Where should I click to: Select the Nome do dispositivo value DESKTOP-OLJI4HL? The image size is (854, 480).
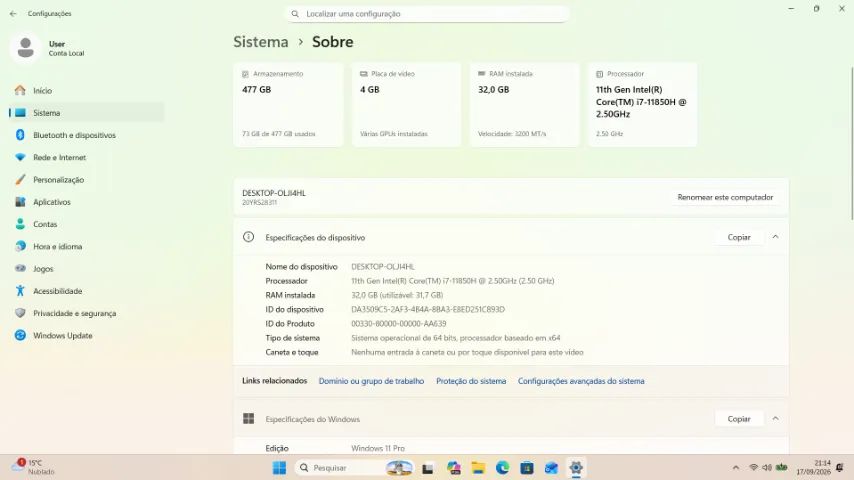(x=383, y=267)
